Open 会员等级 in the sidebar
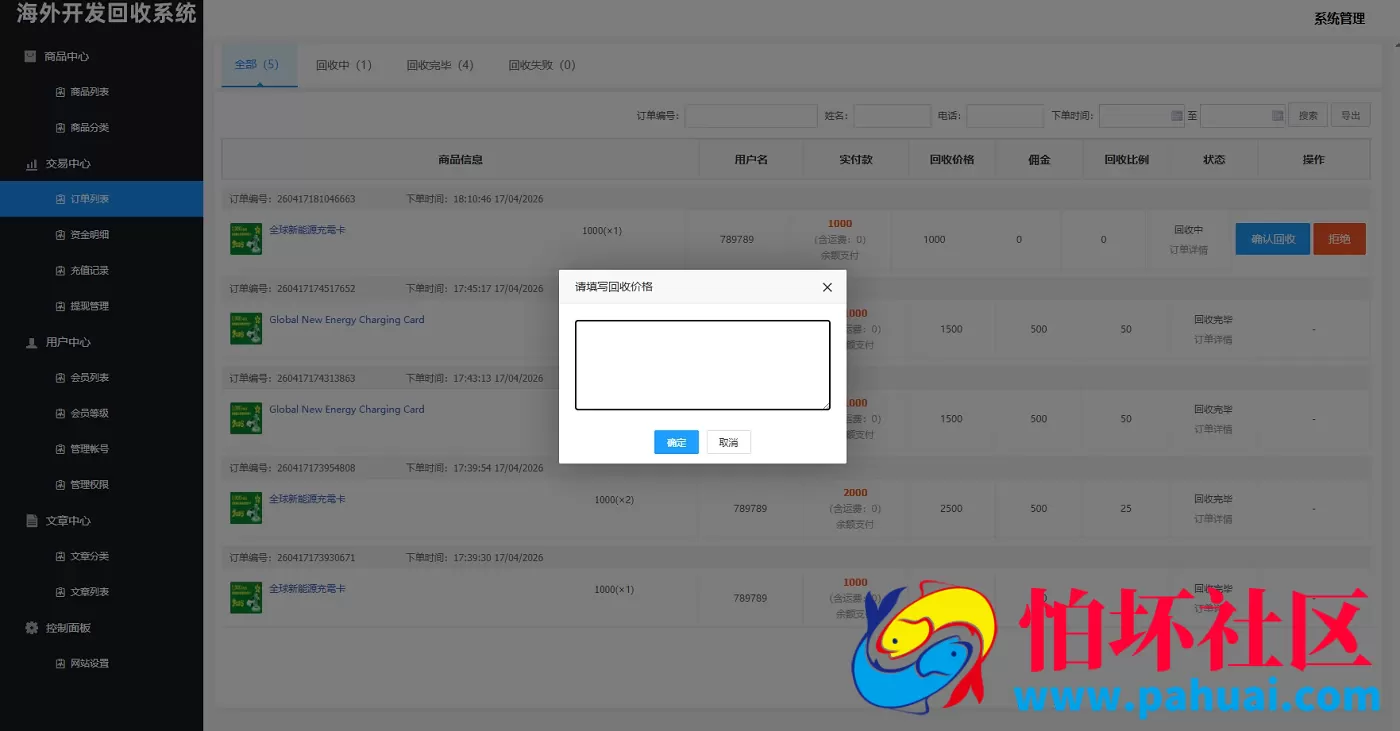1400x731 pixels. pos(89,413)
